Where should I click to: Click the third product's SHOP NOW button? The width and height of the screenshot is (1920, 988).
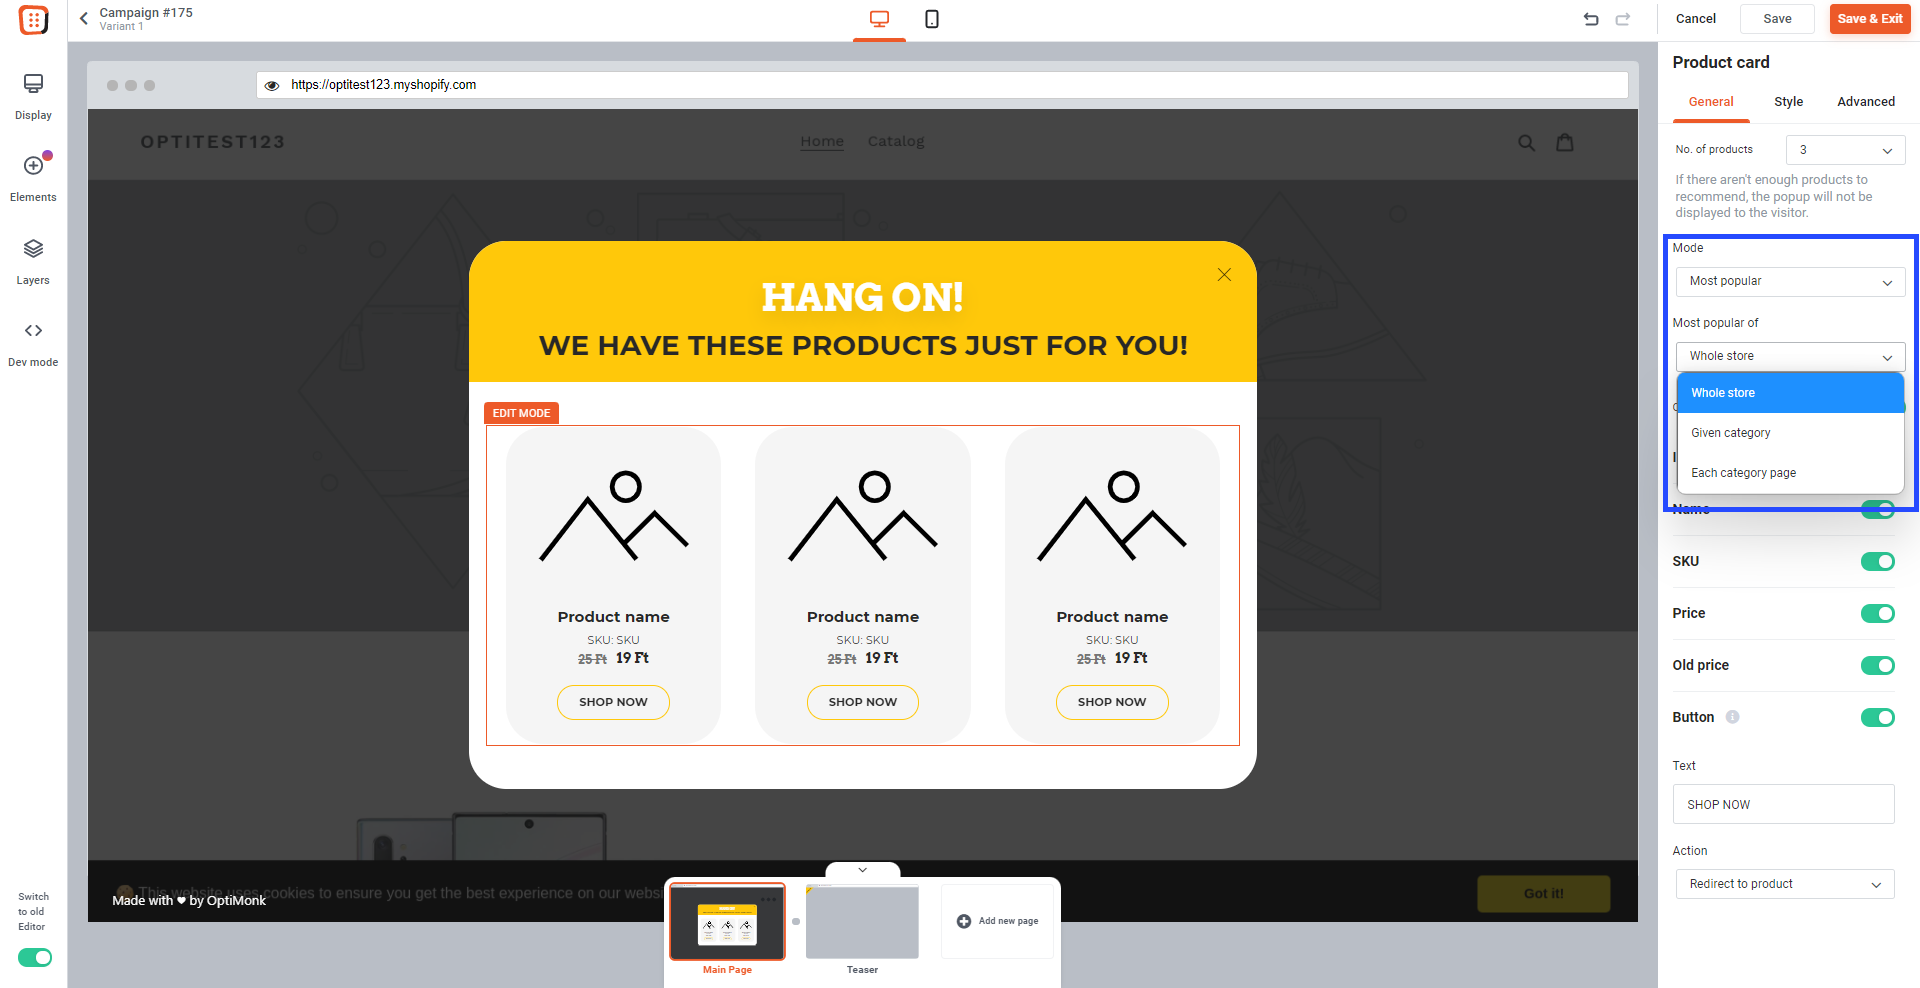pyautogui.click(x=1112, y=702)
